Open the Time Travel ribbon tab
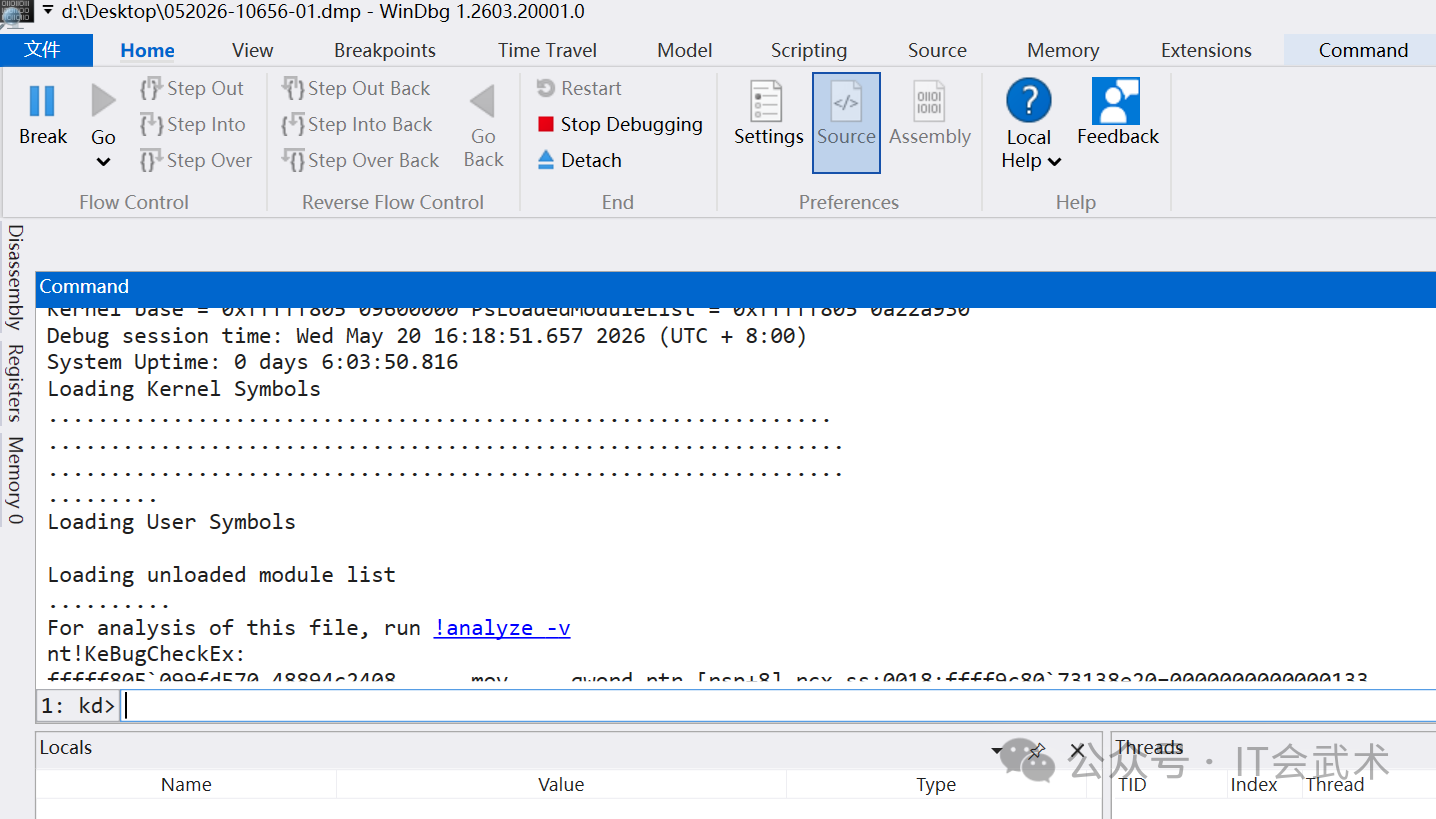This screenshot has height=819, width=1436. [x=547, y=51]
